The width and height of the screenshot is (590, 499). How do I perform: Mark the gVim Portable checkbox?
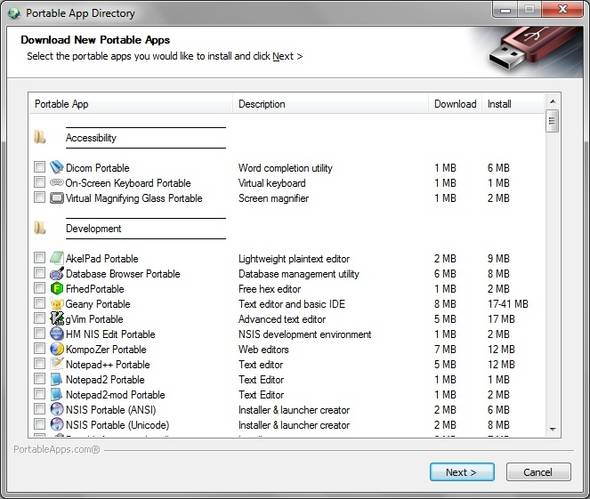point(40,319)
